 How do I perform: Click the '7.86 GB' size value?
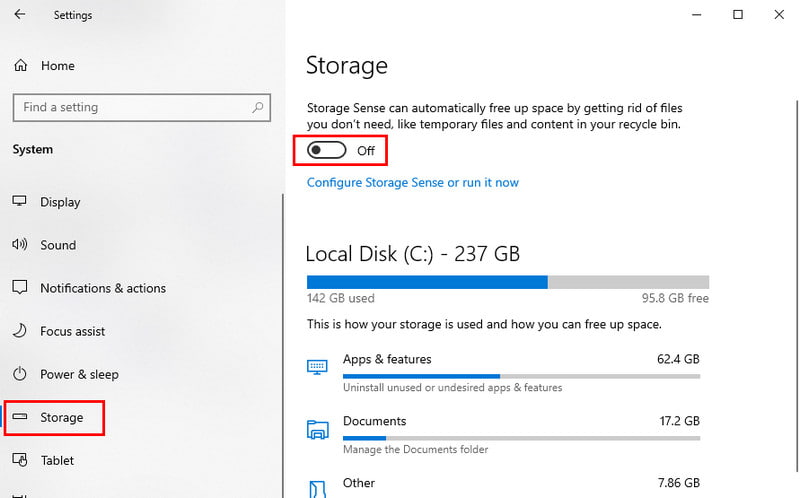point(679,483)
